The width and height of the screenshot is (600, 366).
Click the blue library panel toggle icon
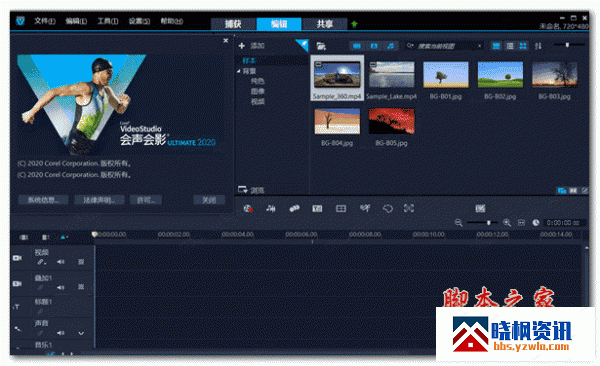(562, 190)
